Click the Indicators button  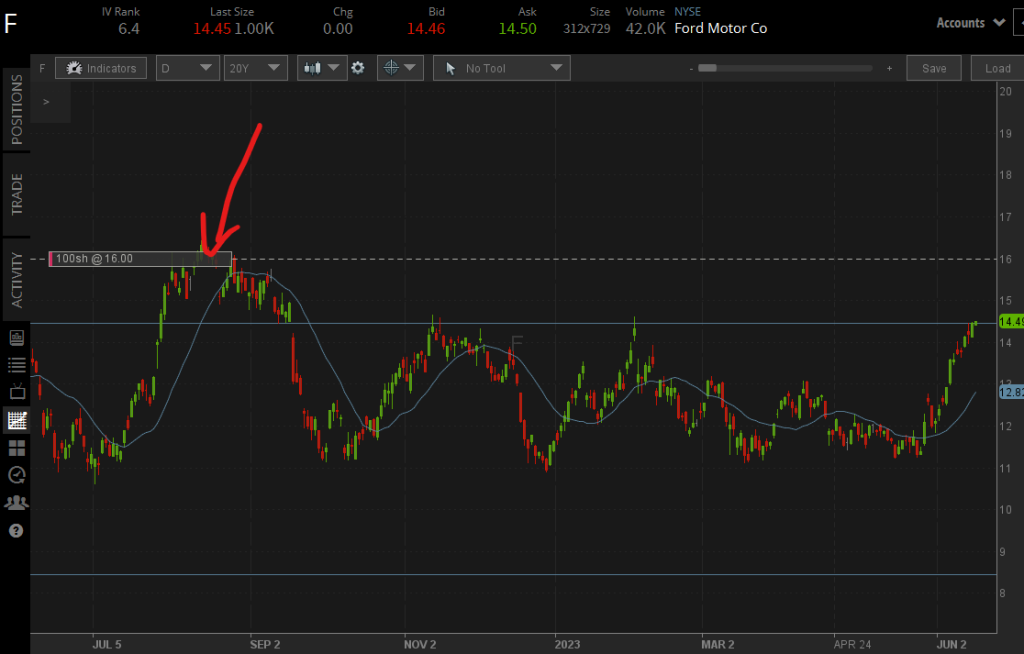click(102, 68)
